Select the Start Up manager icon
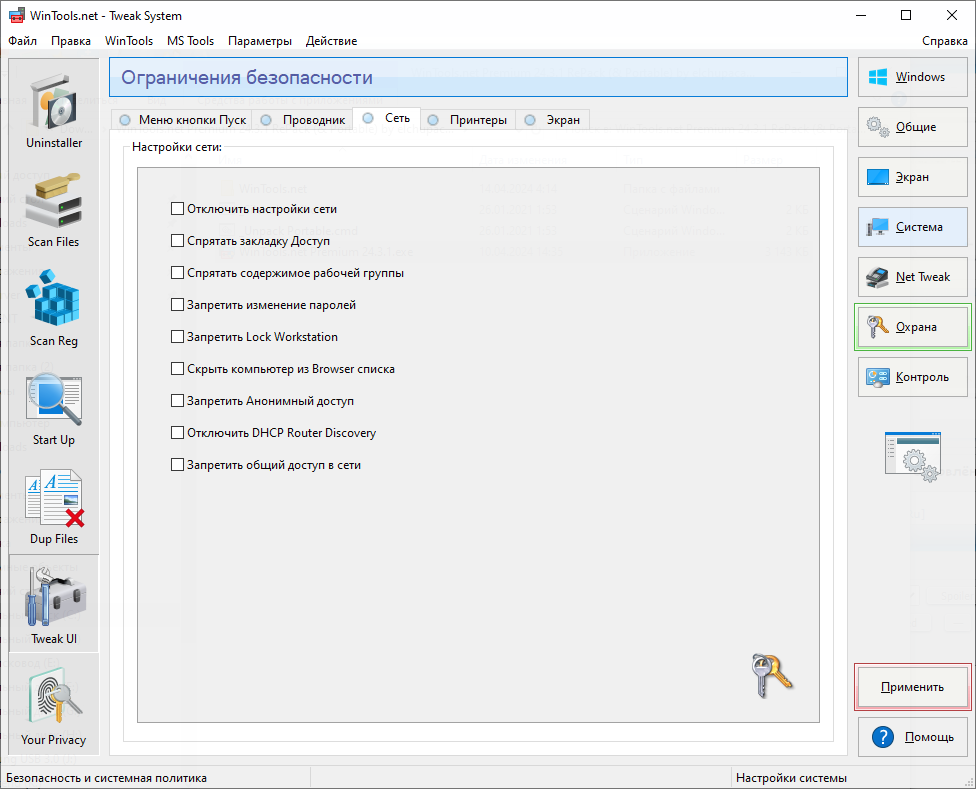The width and height of the screenshot is (976, 789). tap(54, 405)
